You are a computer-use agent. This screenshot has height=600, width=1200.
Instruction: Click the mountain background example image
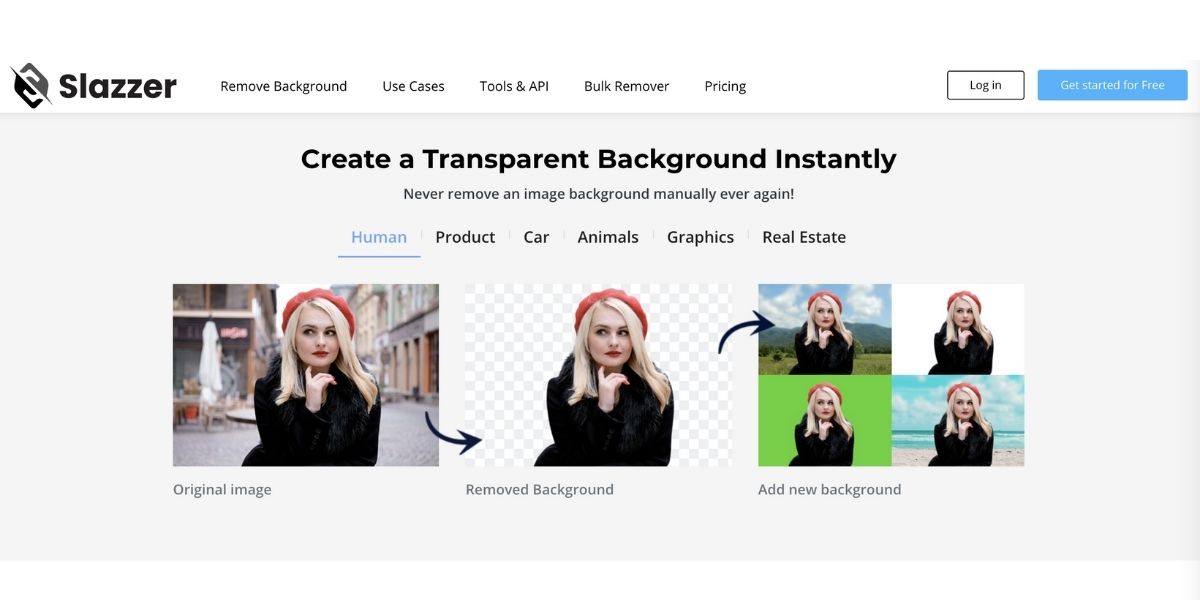coord(824,330)
